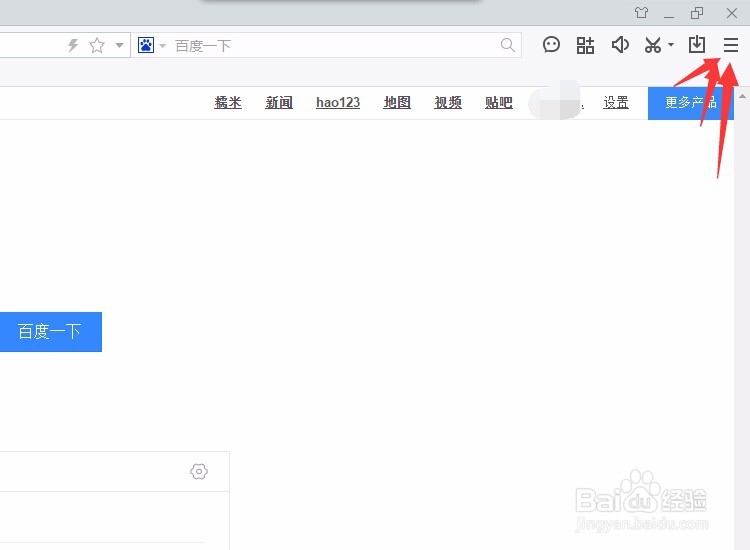Open the 贴吧 link
Image resolution: width=750 pixels, height=550 pixels.
(498, 102)
